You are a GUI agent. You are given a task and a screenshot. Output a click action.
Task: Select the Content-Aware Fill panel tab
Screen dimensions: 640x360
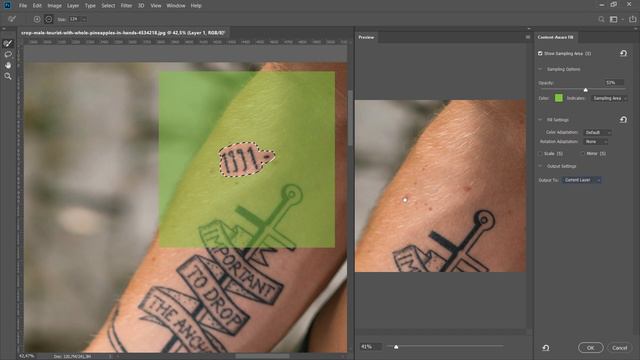coord(555,37)
